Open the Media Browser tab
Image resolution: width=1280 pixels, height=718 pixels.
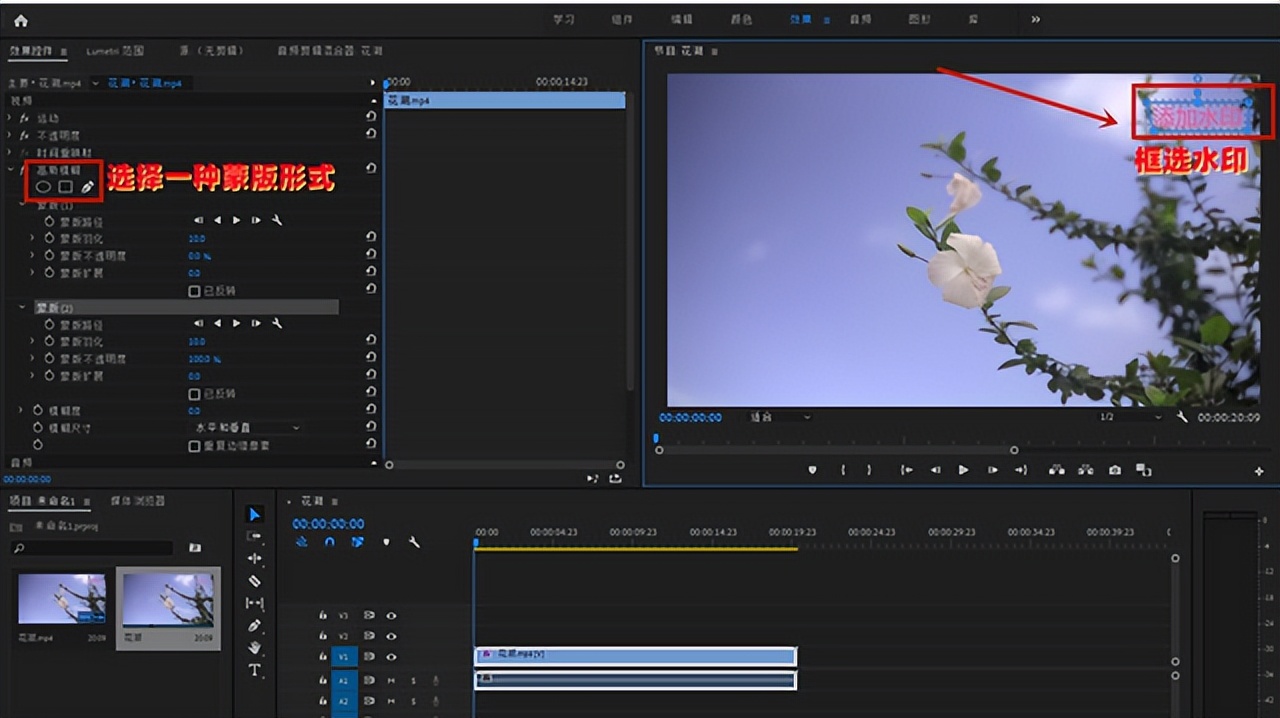[139, 501]
